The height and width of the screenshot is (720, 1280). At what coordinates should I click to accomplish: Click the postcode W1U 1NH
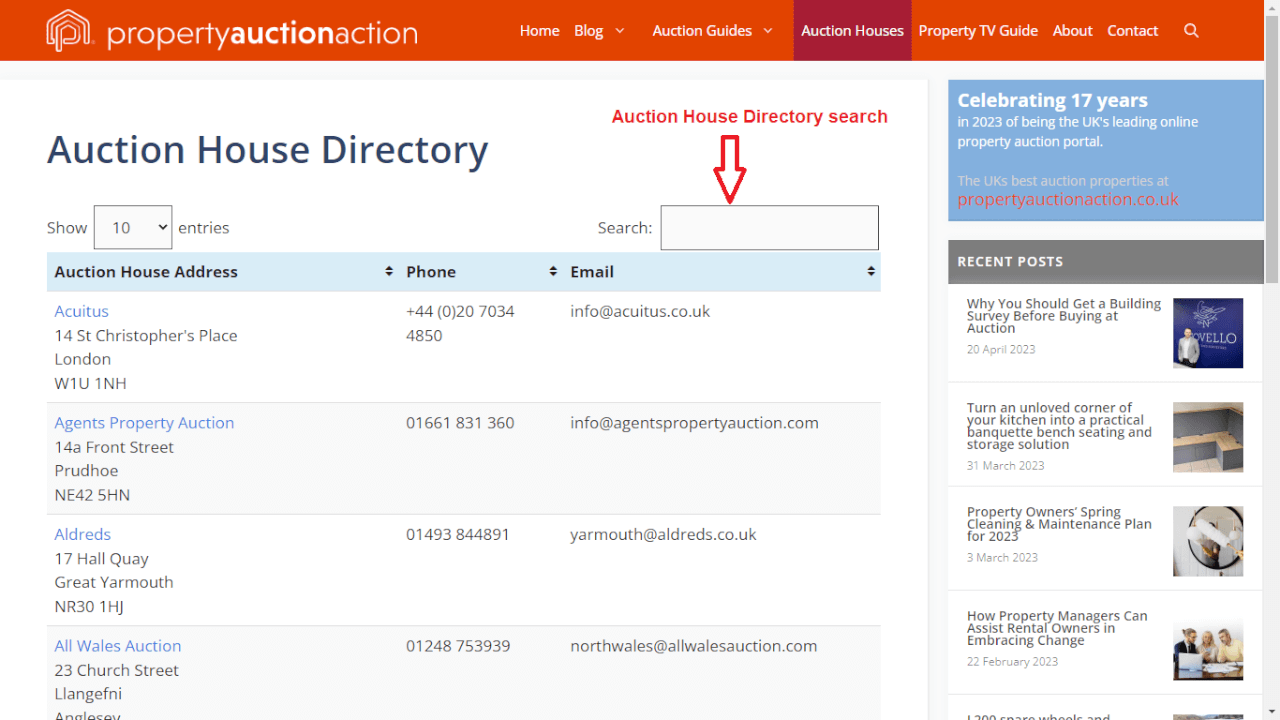90,383
